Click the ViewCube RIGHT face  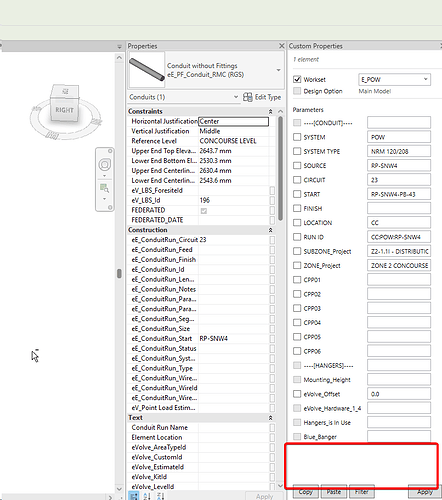coord(65,109)
